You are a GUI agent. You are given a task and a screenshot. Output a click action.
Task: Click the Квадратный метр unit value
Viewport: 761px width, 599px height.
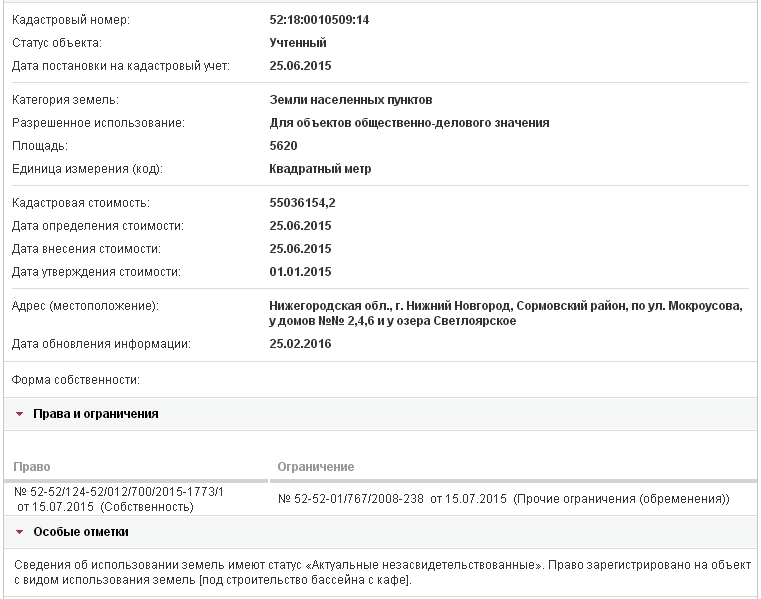[320, 169]
